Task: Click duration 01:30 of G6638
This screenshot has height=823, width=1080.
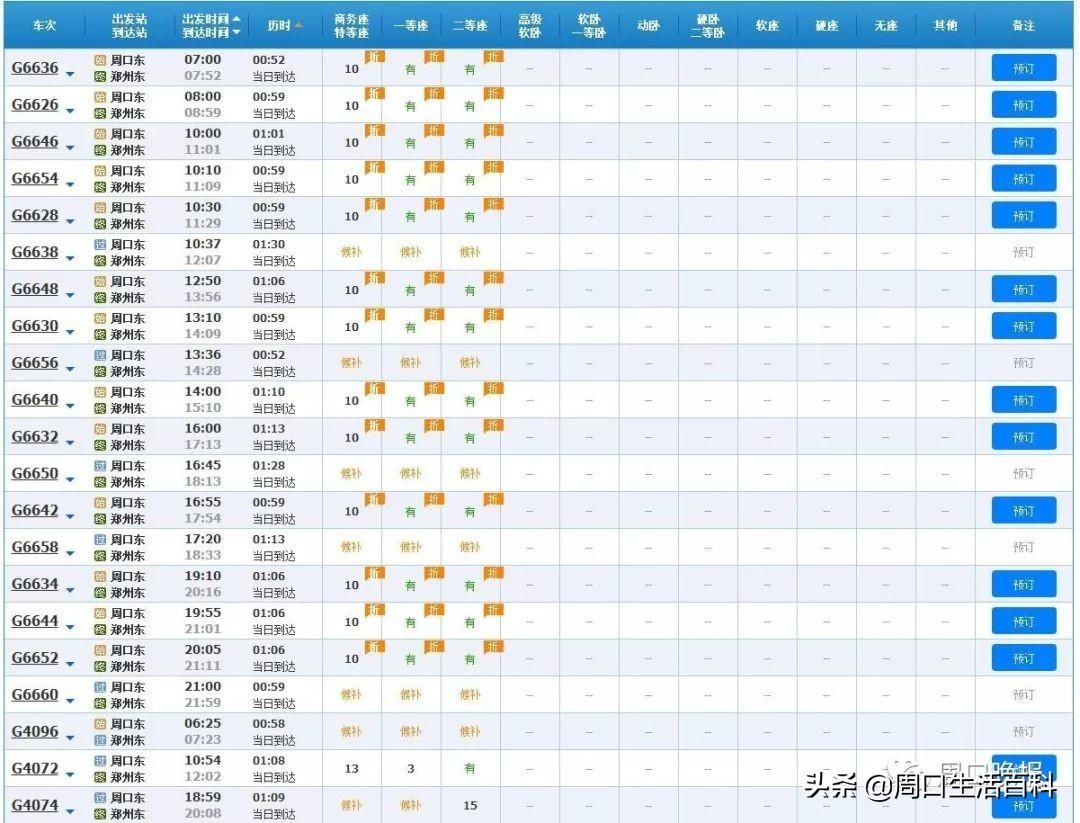Action: 269,244
